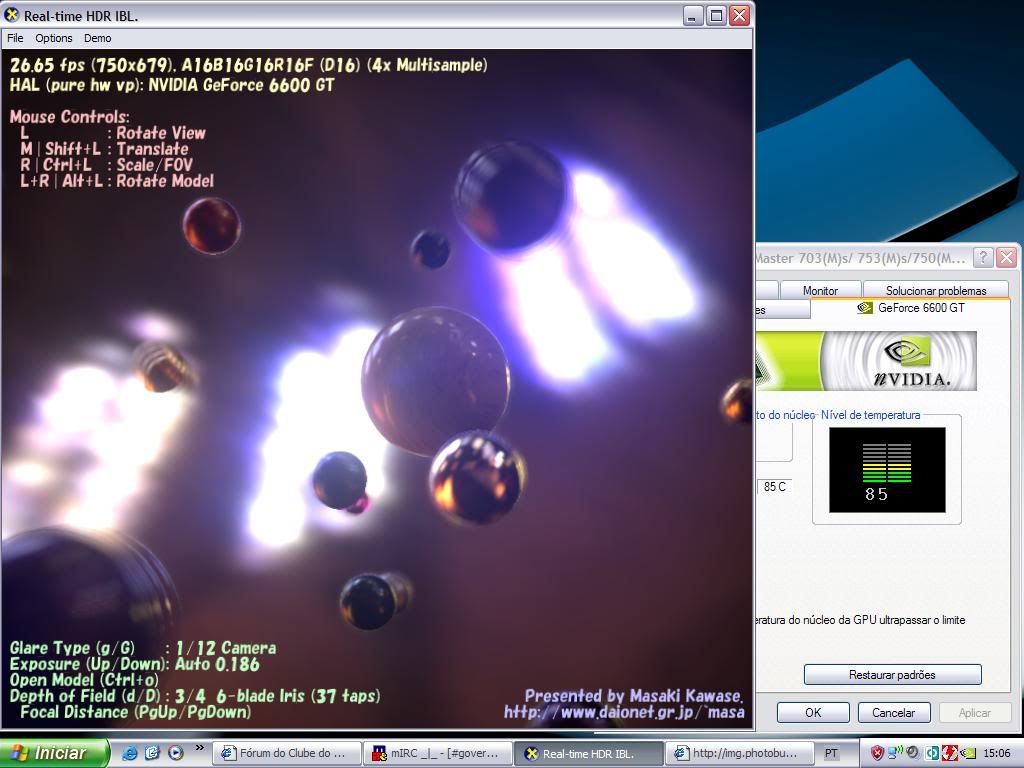Viewport: 1024px width, 768px height.
Task: Open the Iniciar start menu
Action: [54, 753]
